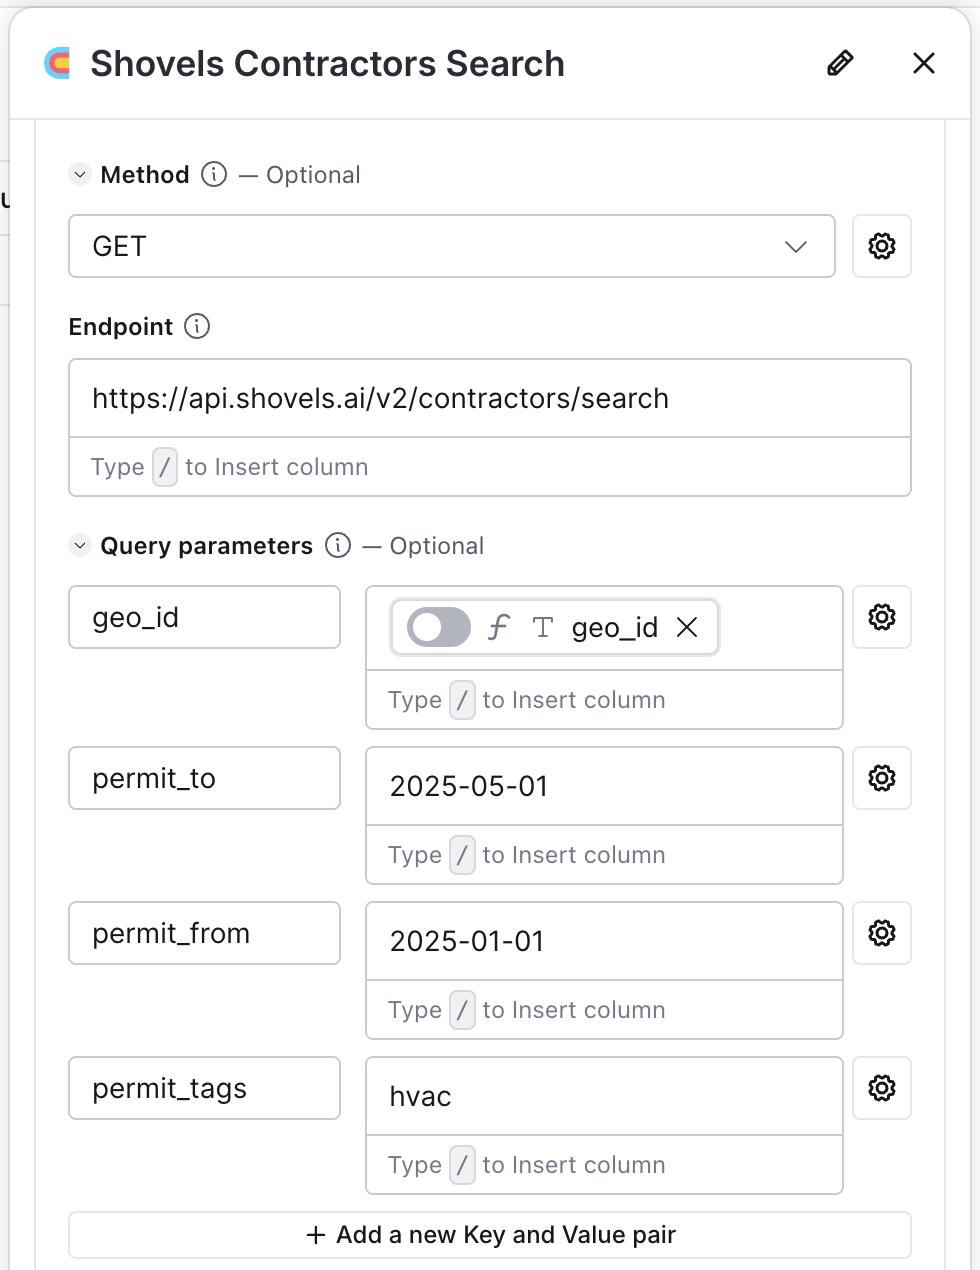Open settings gear next to the Method dropdown

[881, 246]
